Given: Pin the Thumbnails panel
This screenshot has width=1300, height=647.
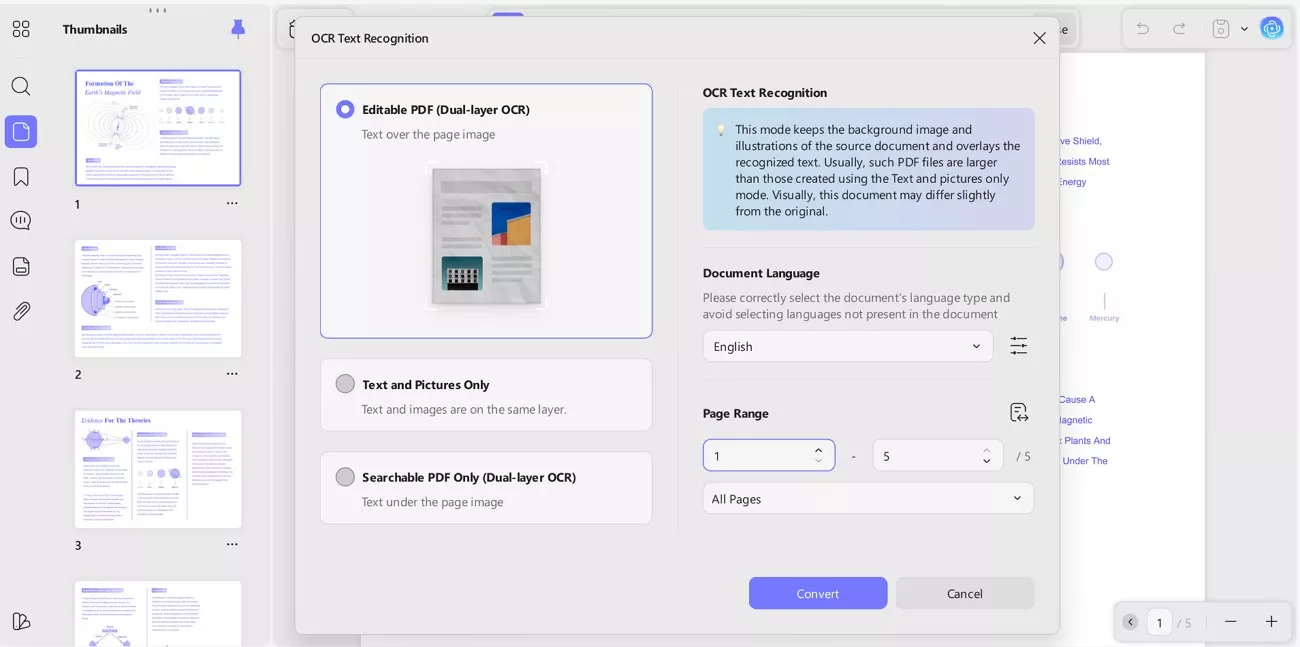Looking at the screenshot, I should click(x=238, y=28).
